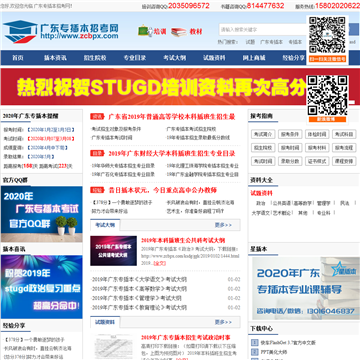Click the 高等数学 link under 试题资料

[x=302, y=203]
